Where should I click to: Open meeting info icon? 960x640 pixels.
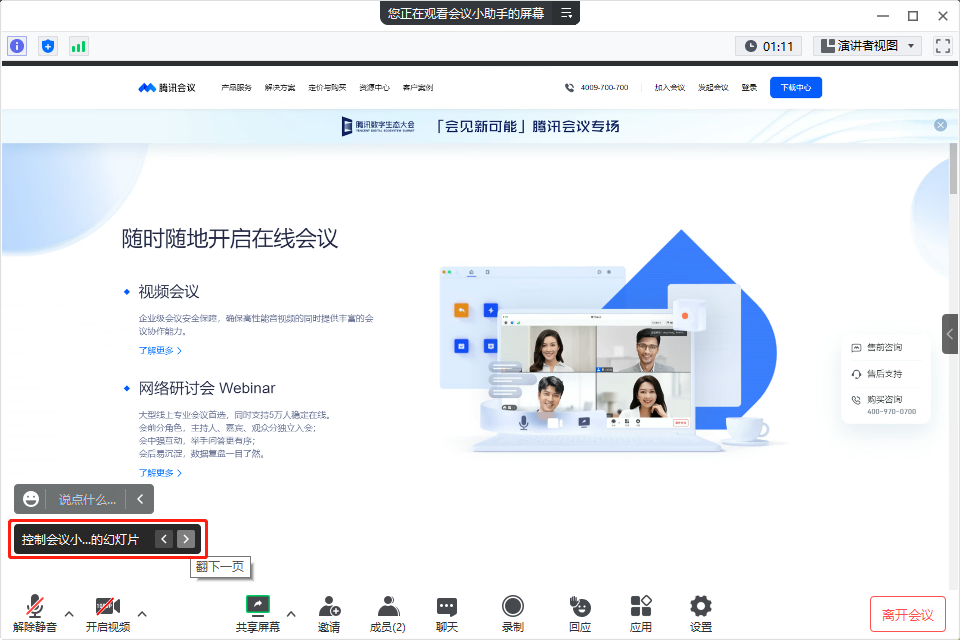(17, 46)
